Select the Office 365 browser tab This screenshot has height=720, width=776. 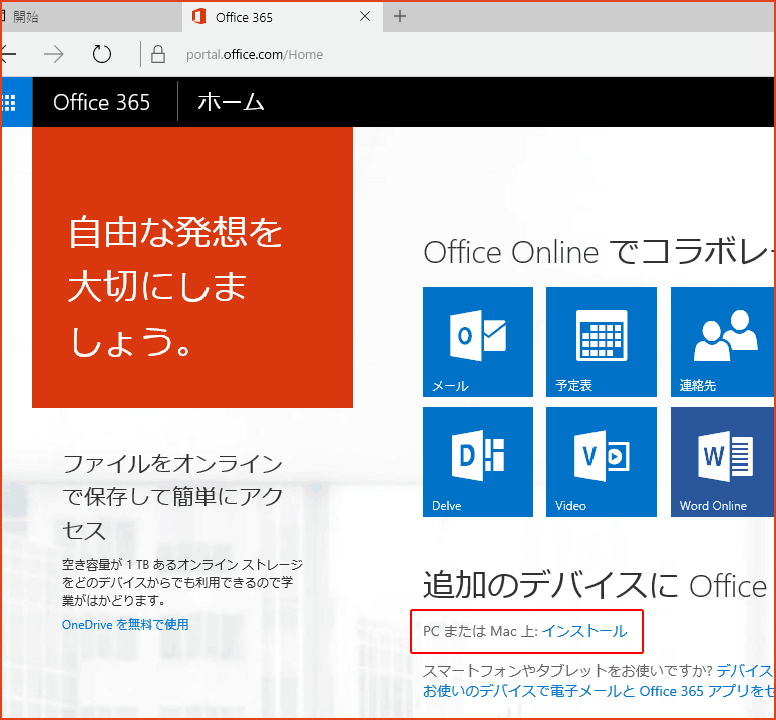[x=282, y=17]
